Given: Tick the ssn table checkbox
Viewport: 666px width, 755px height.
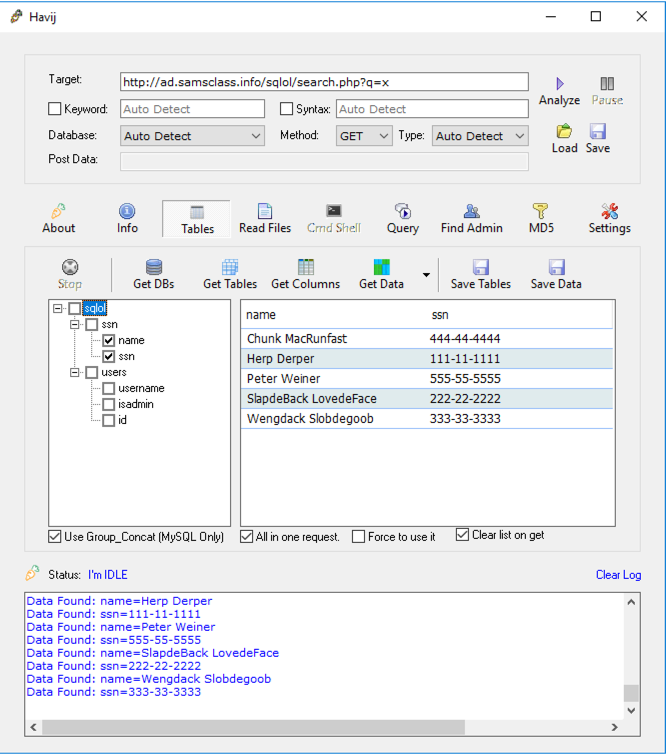Looking at the screenshot, I should (91, 325).
